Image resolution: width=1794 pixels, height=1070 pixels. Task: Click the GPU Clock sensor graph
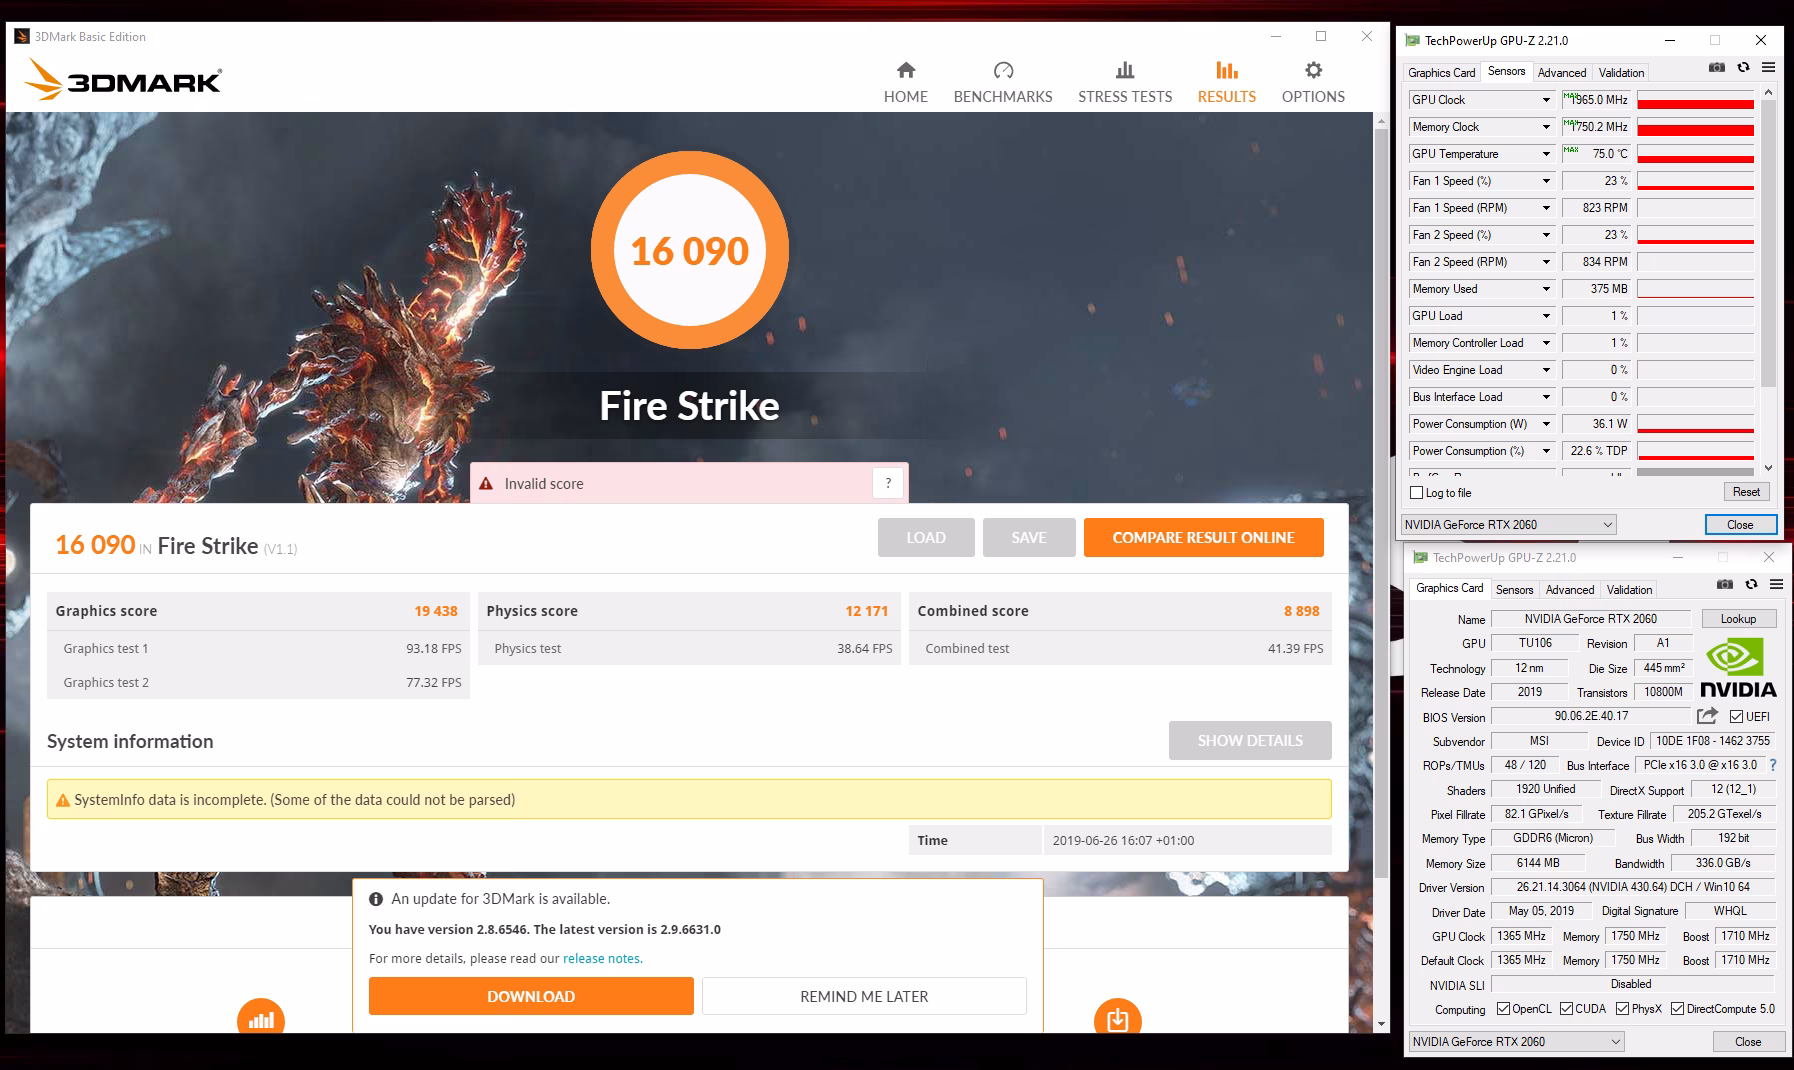click(x=1695, y=100)
